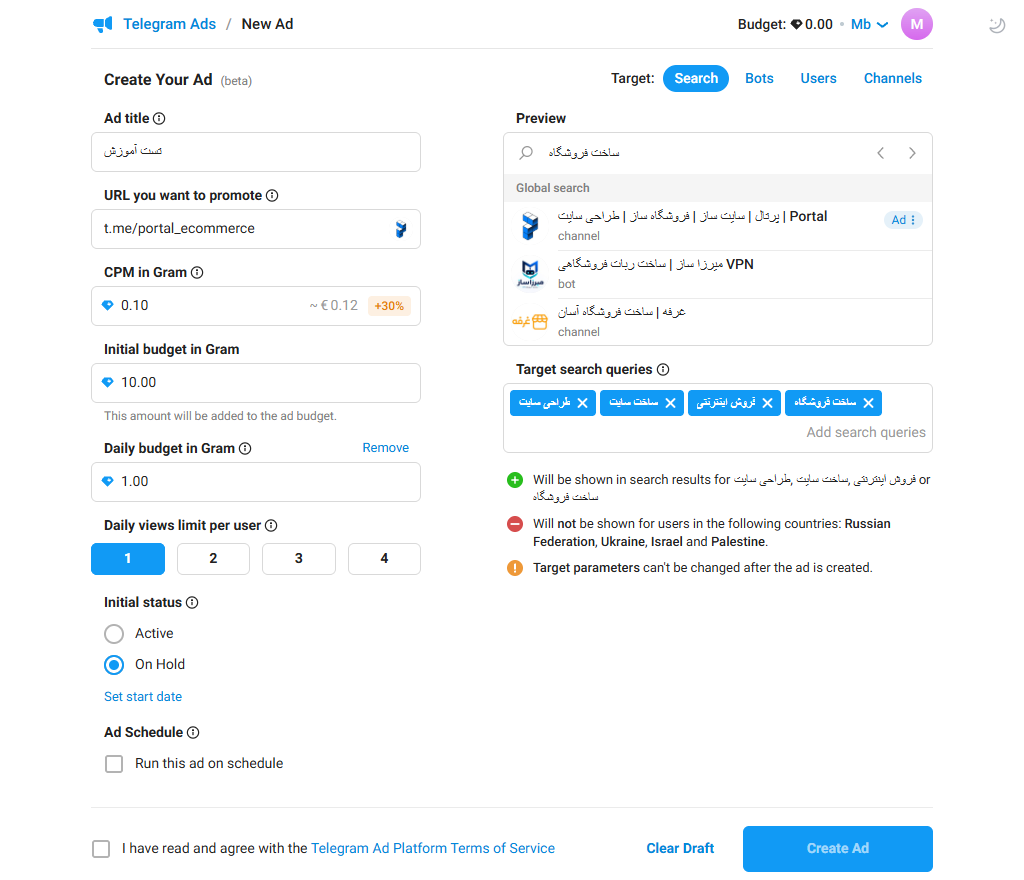The width and height of the screenshot is (1024, 880).
Task: Go to next preview with right chevron
Action: 912,153
